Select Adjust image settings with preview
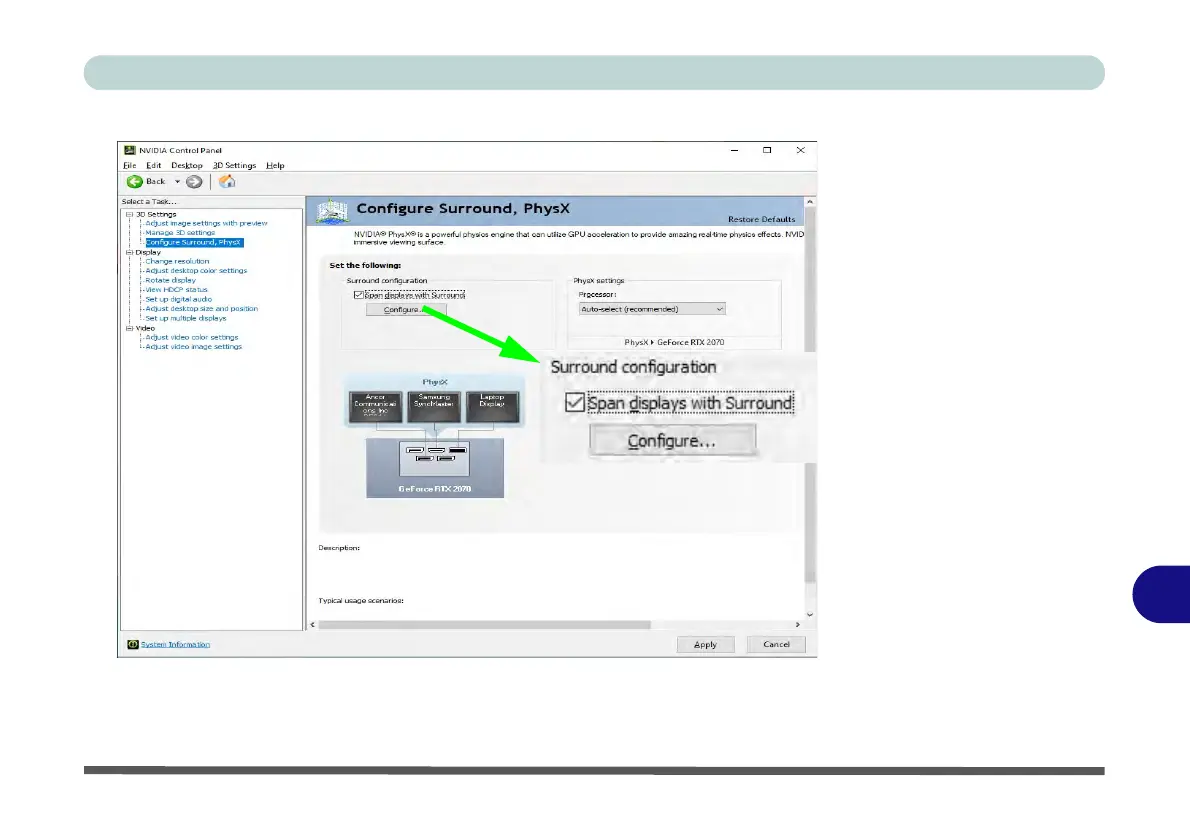The image size is (1190, 838). click(206, 223)
